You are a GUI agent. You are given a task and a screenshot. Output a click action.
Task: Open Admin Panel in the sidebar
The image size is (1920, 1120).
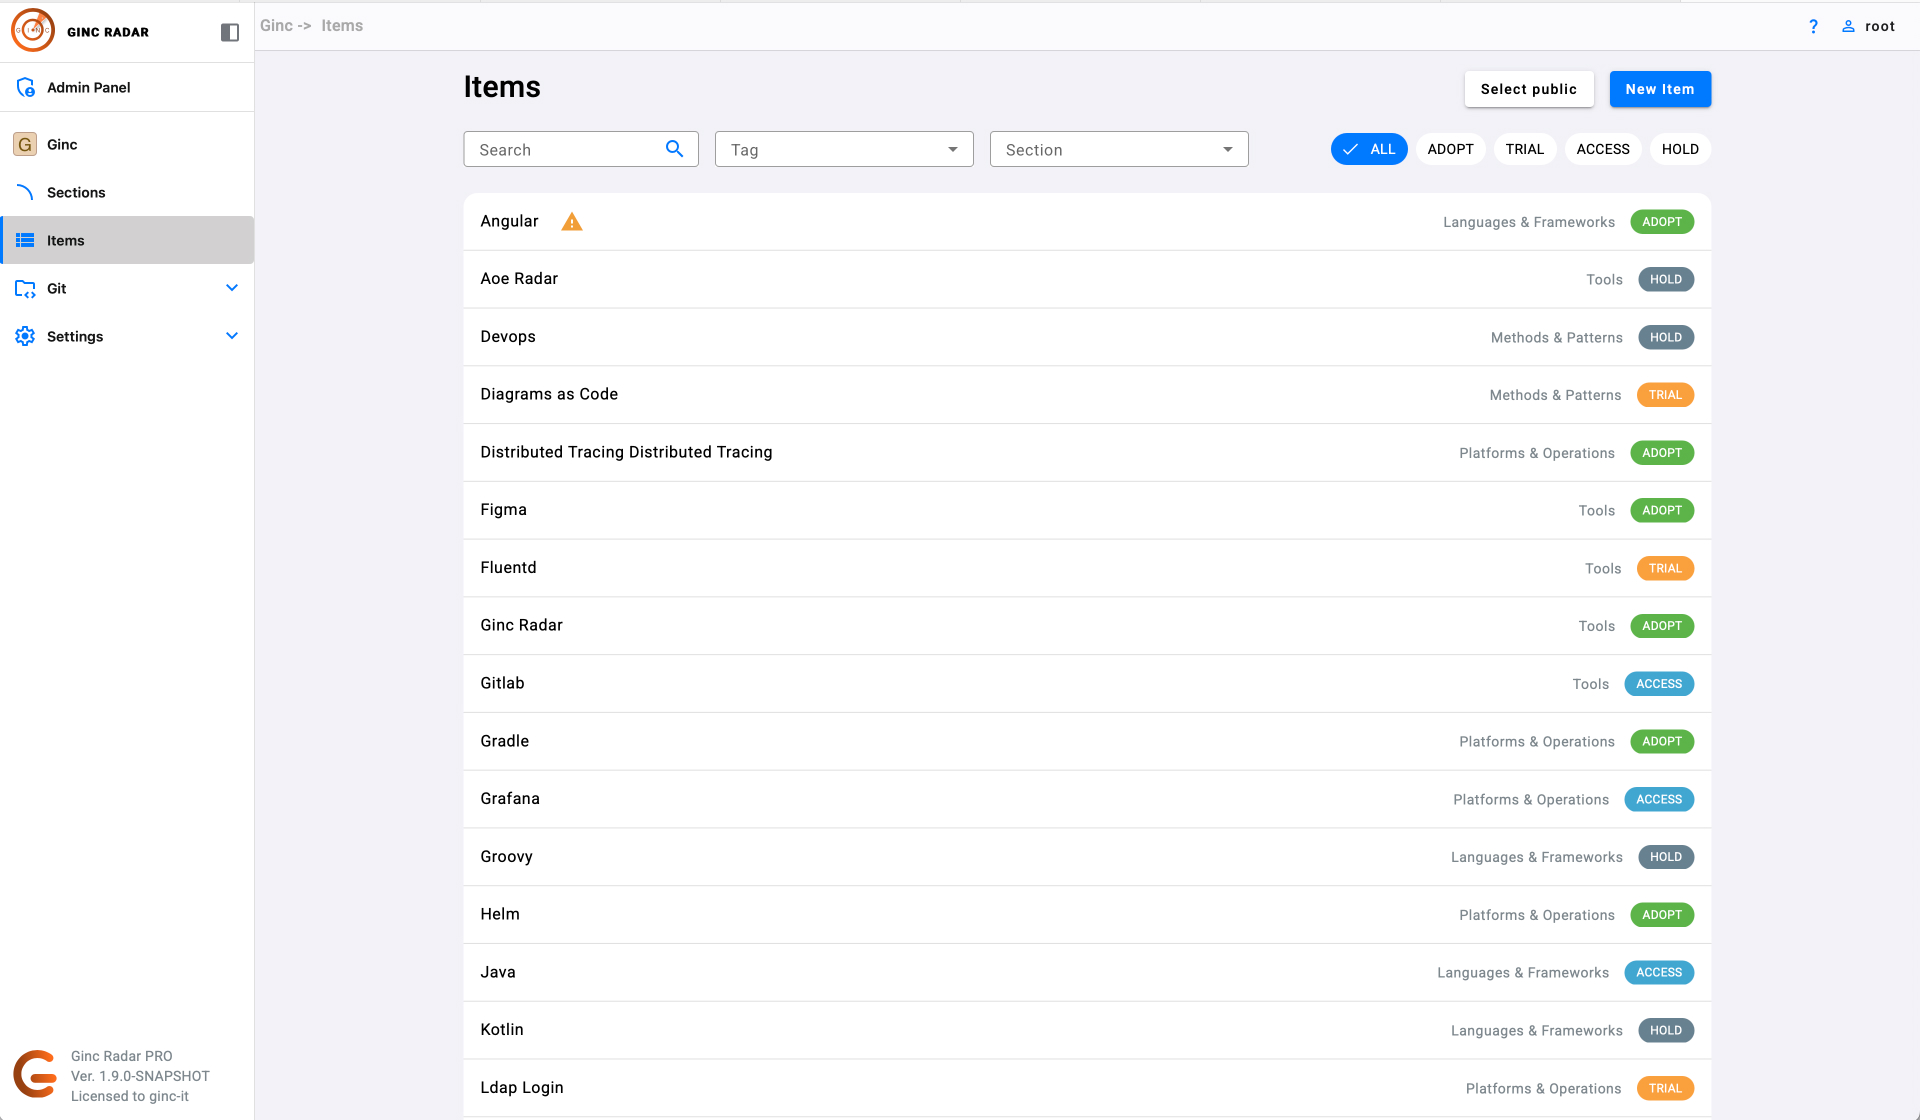pyautogui.click(x=127, y=87)
